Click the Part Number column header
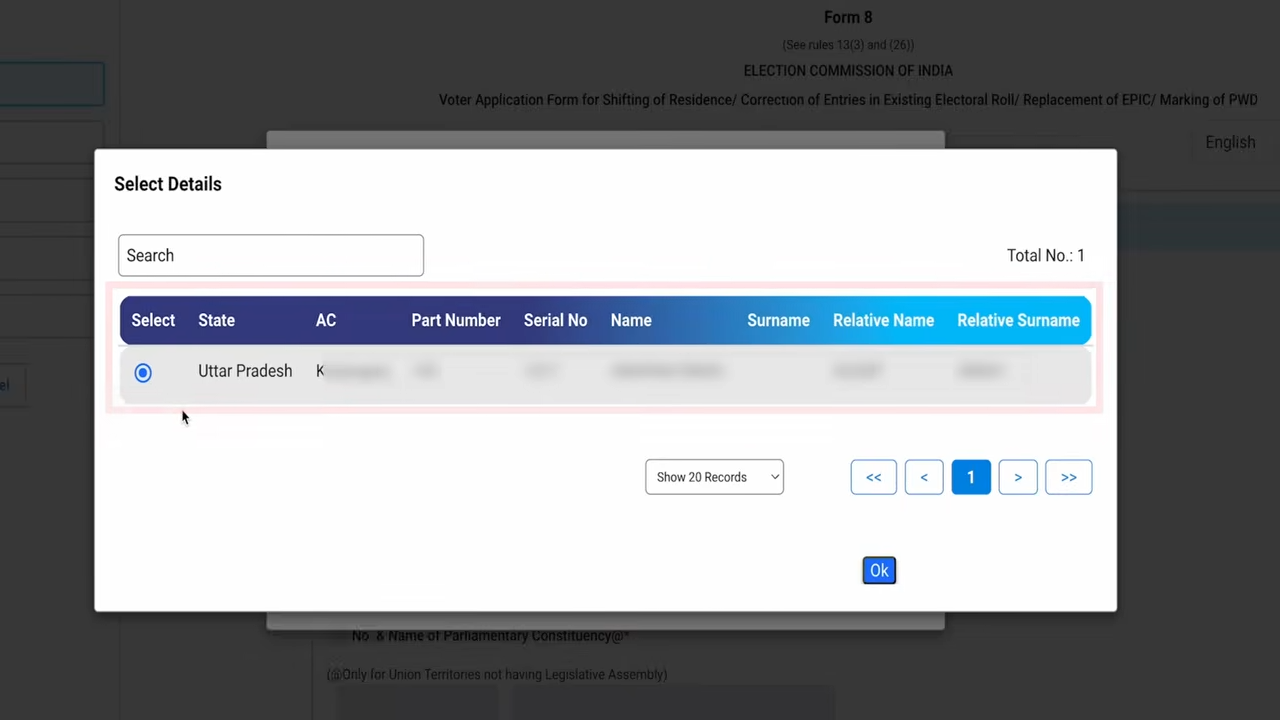 click(455, 320)
